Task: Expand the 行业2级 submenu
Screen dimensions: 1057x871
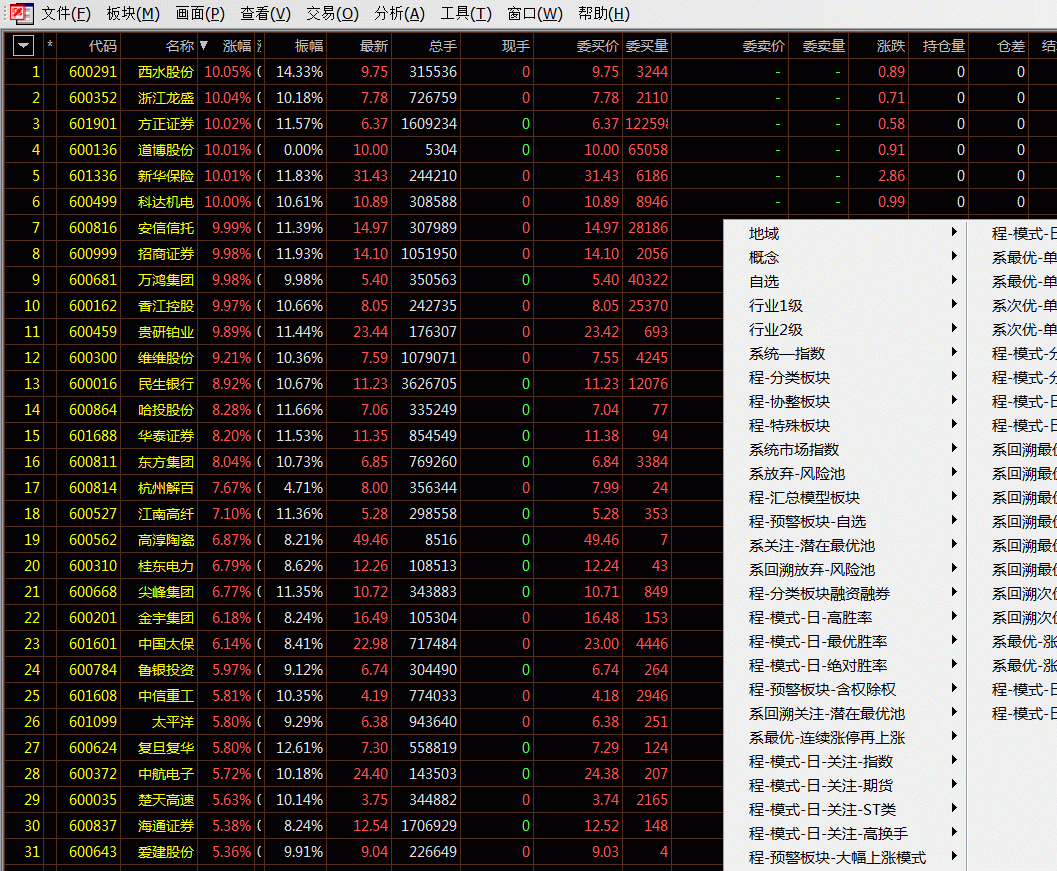Action: coord(845,330)
